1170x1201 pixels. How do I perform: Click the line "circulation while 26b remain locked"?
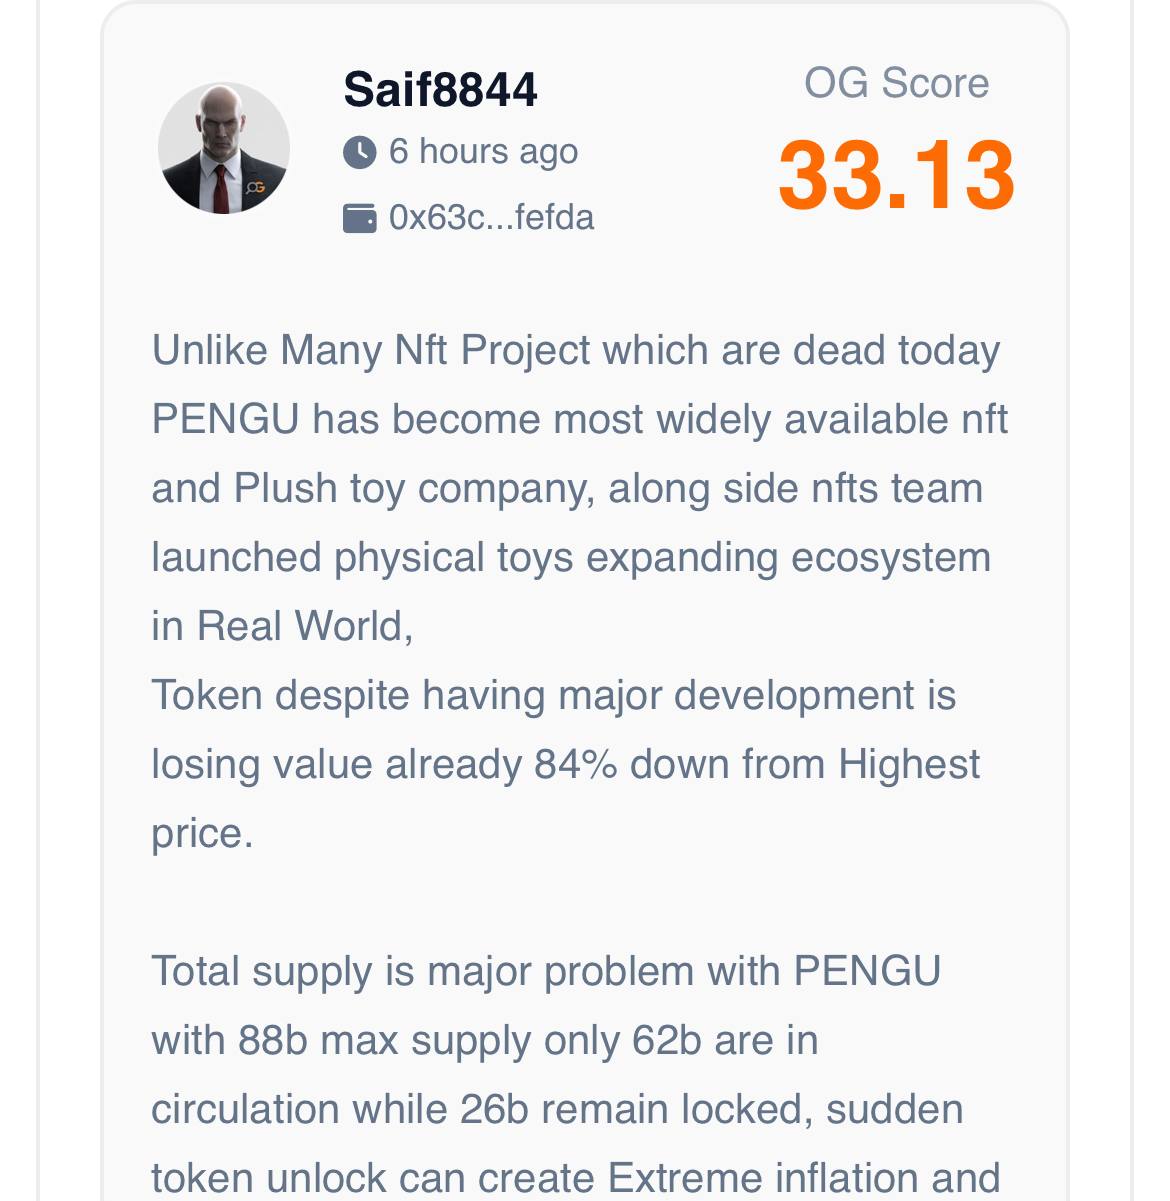(x=558, y=1110)
